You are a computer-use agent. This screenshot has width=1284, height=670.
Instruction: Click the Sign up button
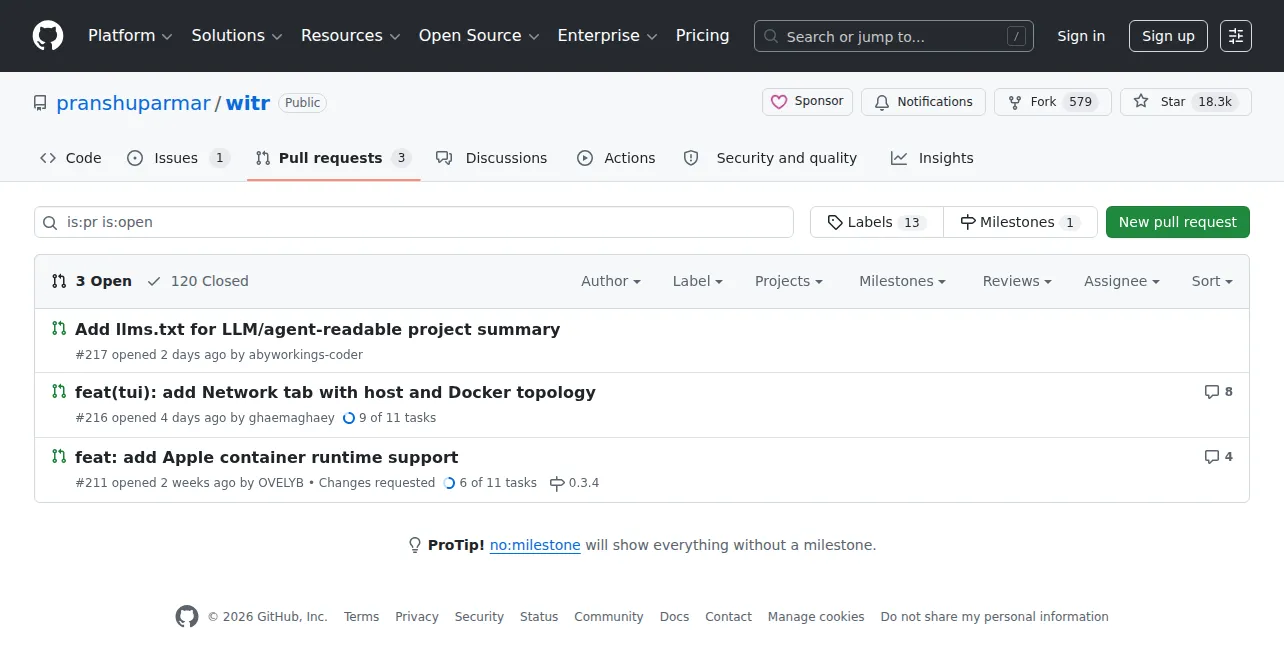point(1168,36)
